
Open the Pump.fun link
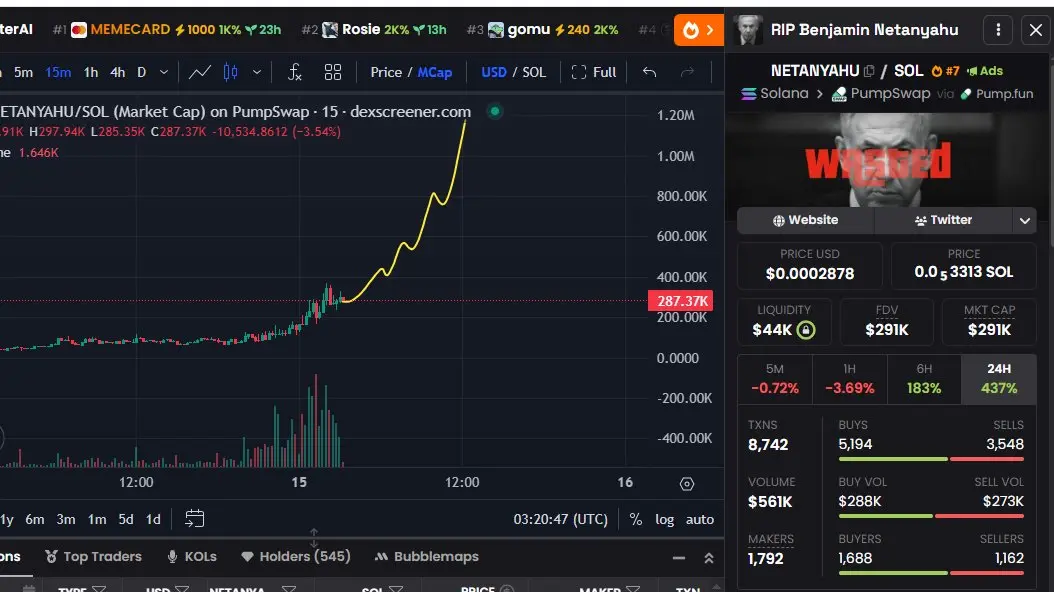click(997, 93)
